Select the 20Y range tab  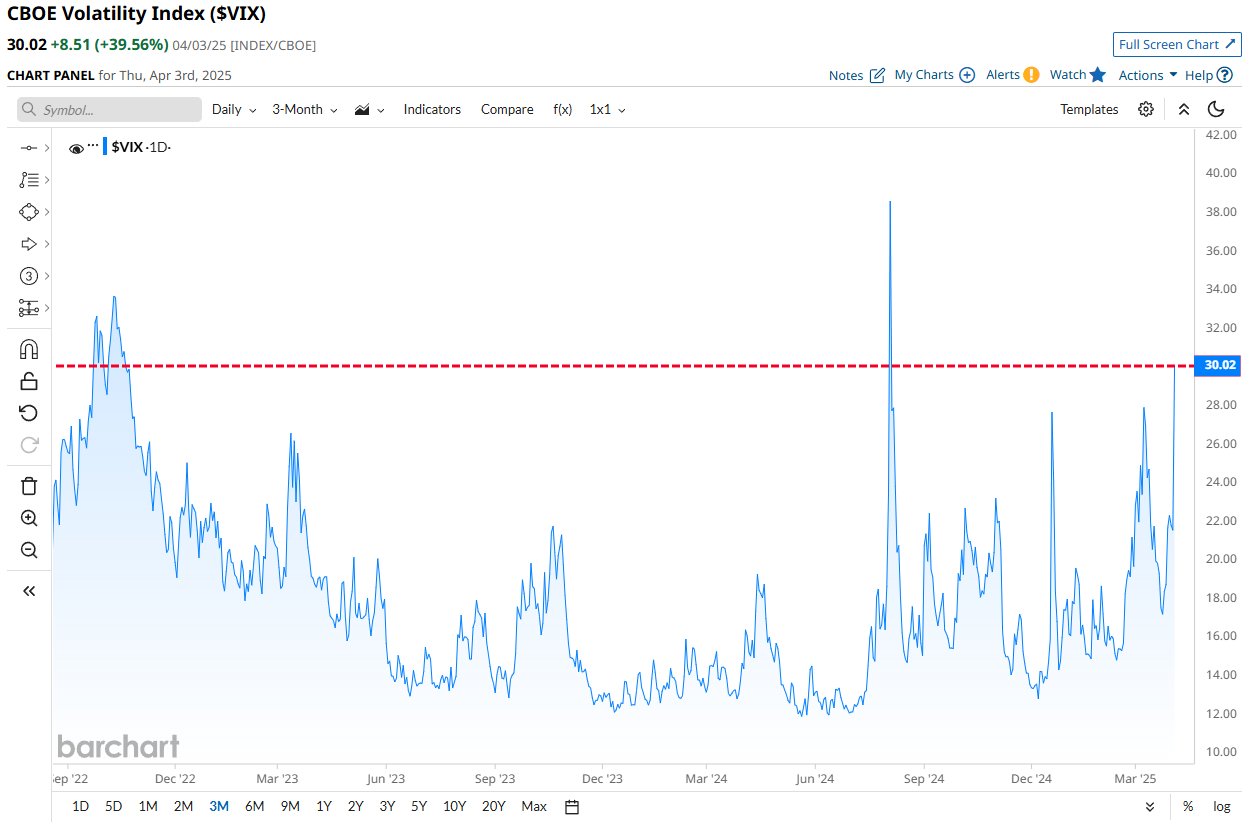[x=493, y=806]
